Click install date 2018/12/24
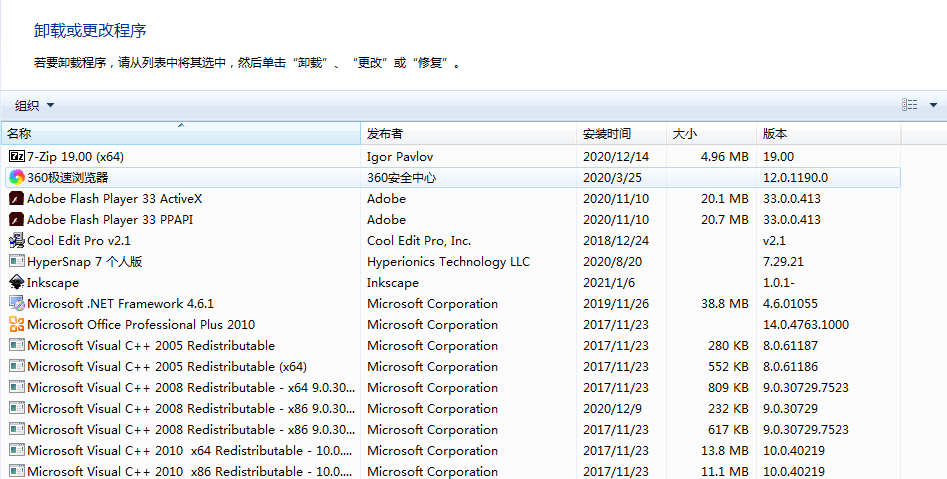 pyautogui.click(x=616, y=240)
